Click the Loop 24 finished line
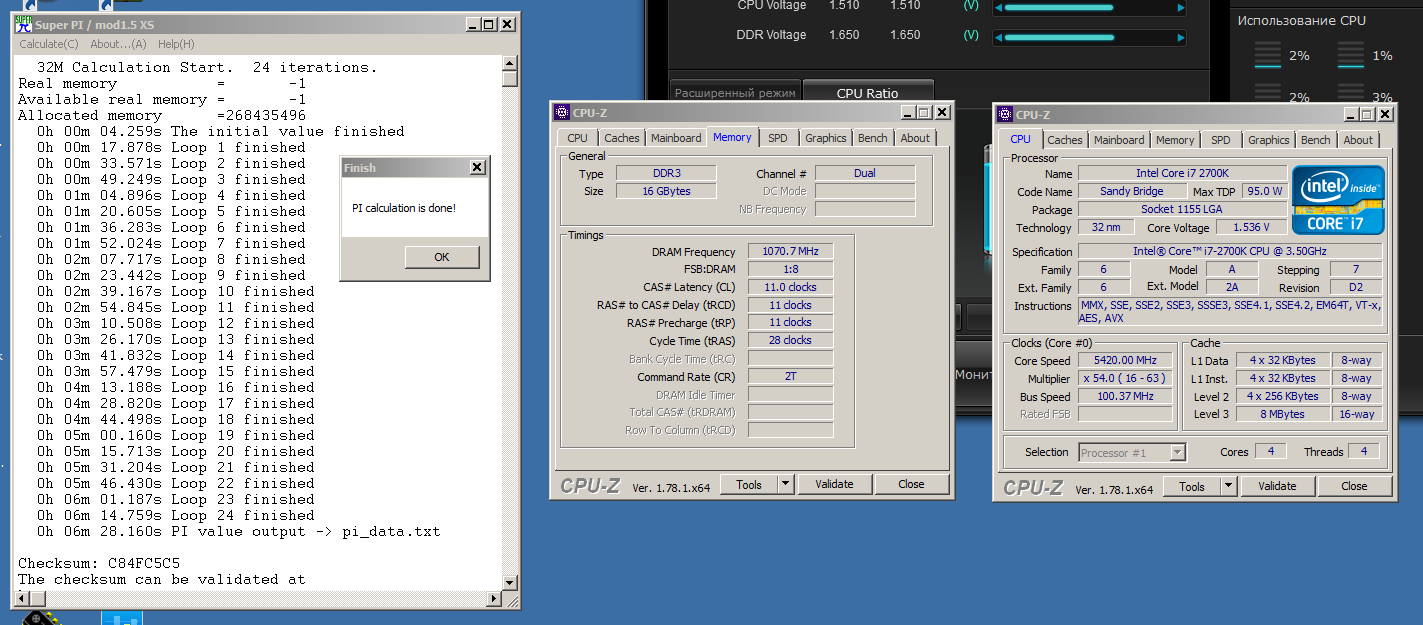The image size is (1423, 625). [175, 515]
